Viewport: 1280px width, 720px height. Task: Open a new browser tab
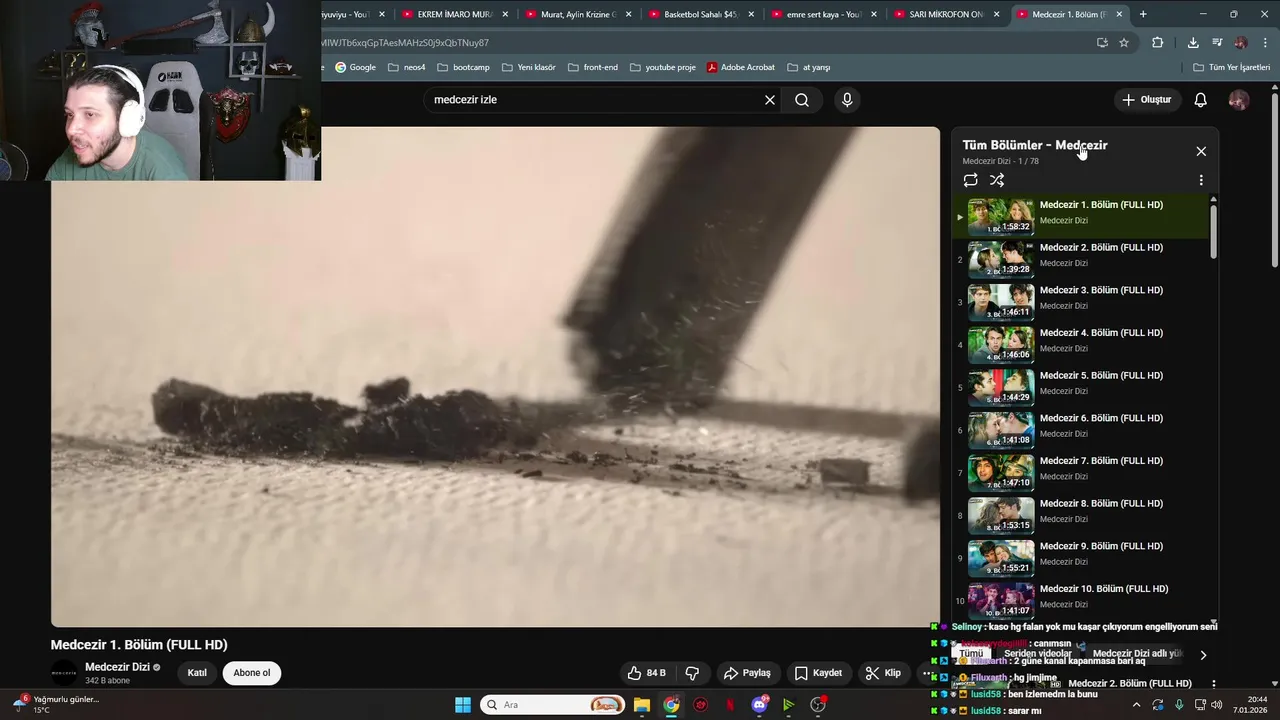click(1143, 14)
